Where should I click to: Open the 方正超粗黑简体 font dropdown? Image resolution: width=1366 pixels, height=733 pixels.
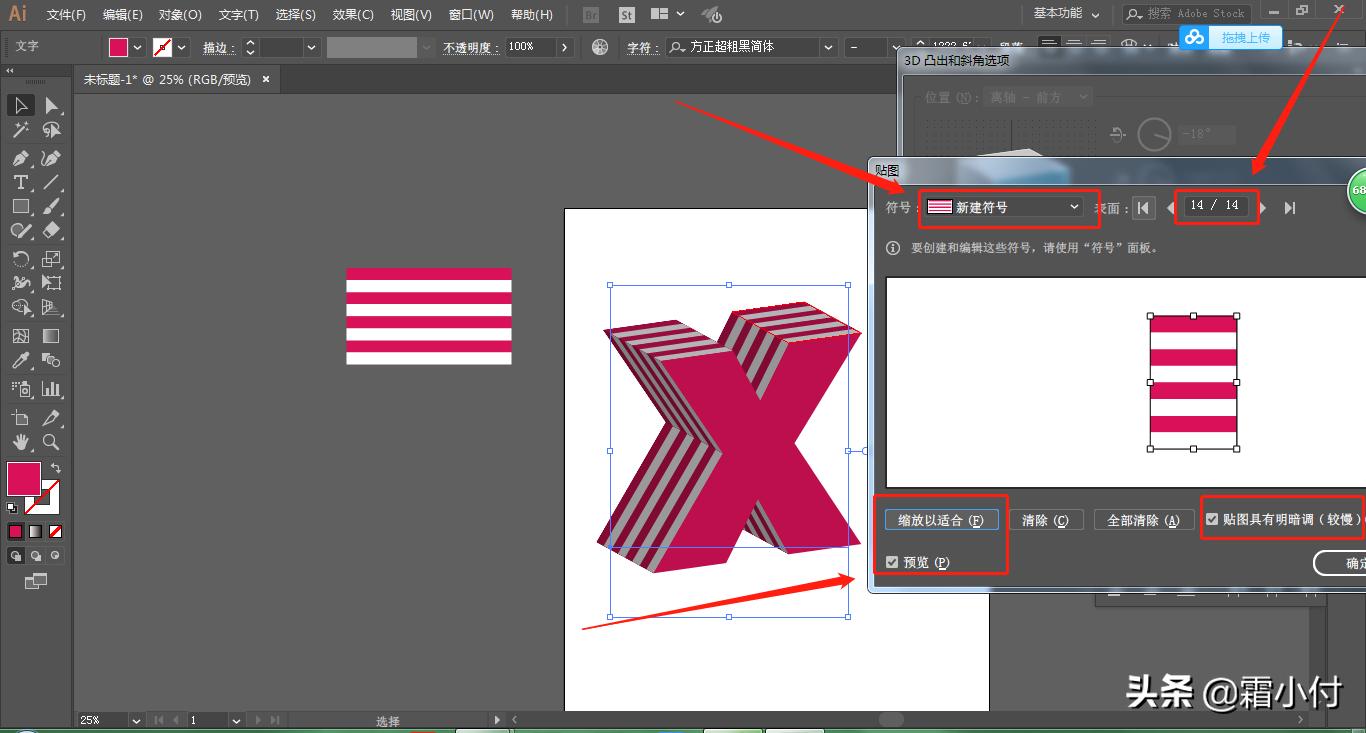(828, 46)
